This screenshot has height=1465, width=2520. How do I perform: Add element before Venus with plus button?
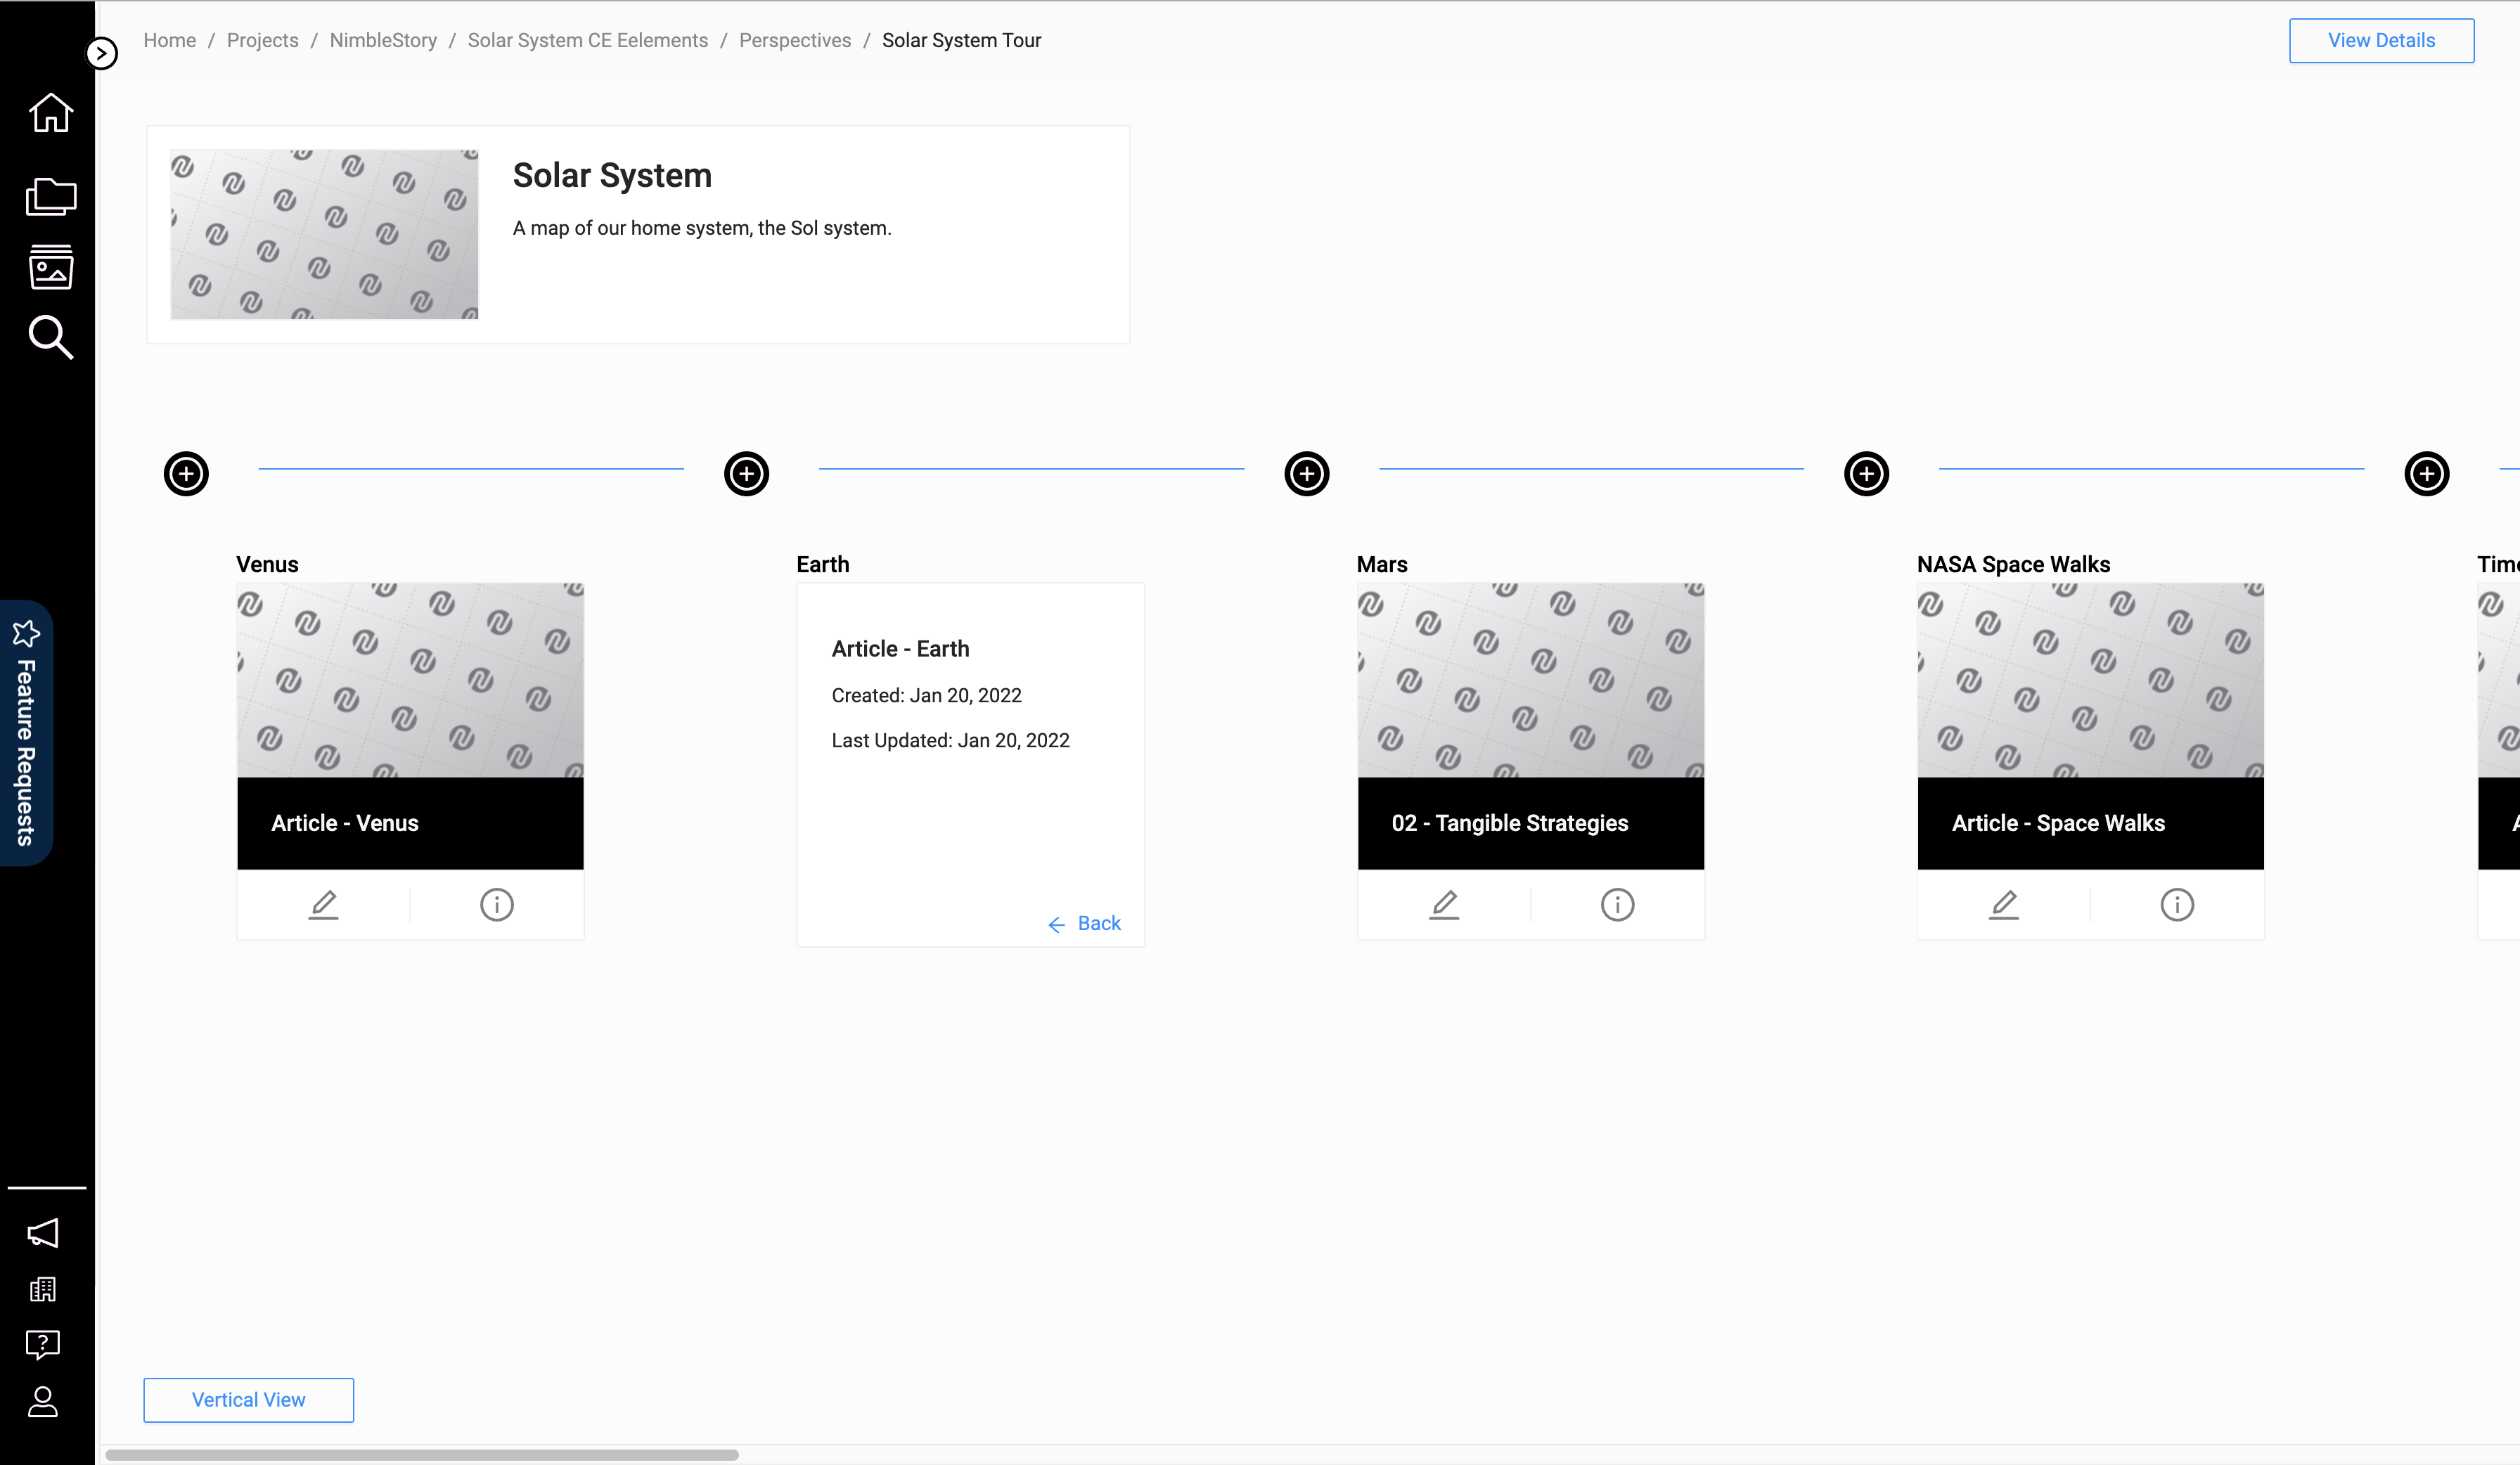point(186,474)
